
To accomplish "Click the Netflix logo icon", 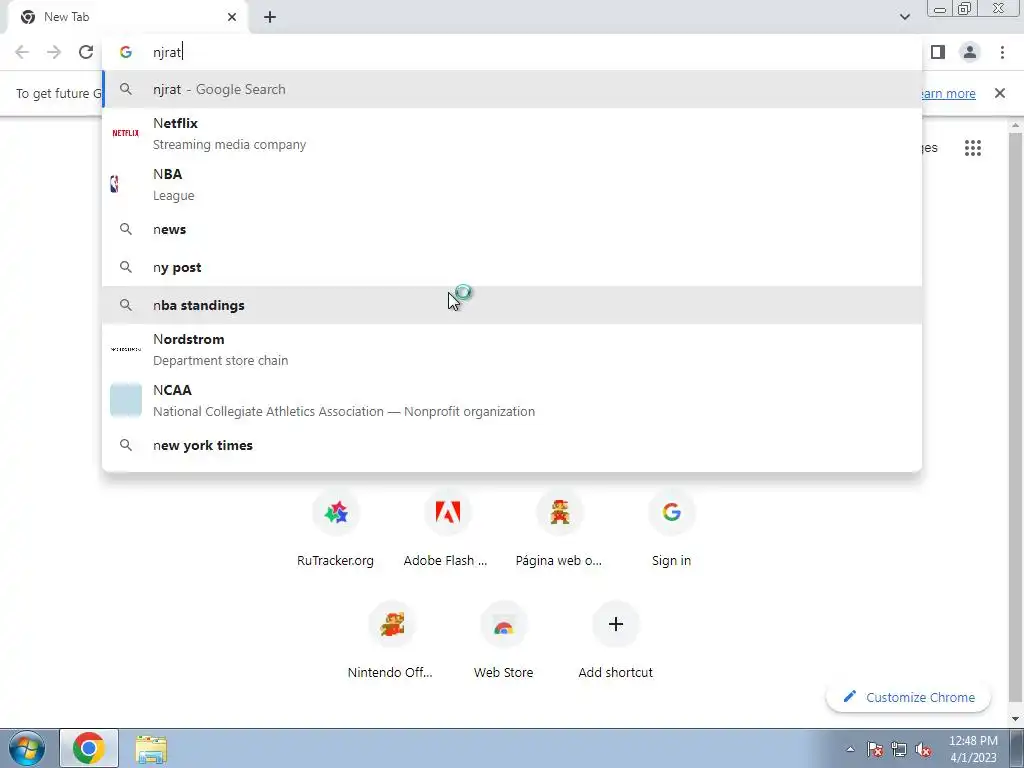I will [x=125, y=133].
